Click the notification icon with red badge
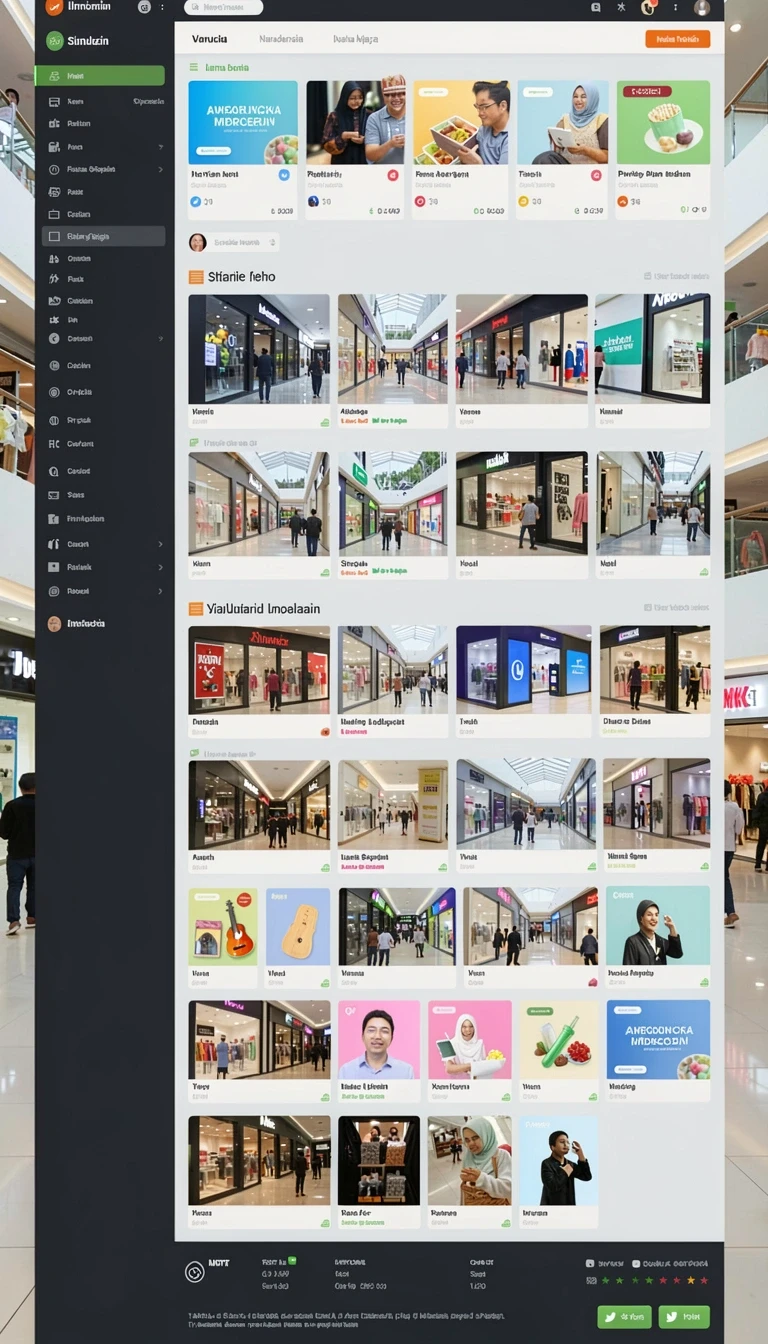 (x=648, y=7)
